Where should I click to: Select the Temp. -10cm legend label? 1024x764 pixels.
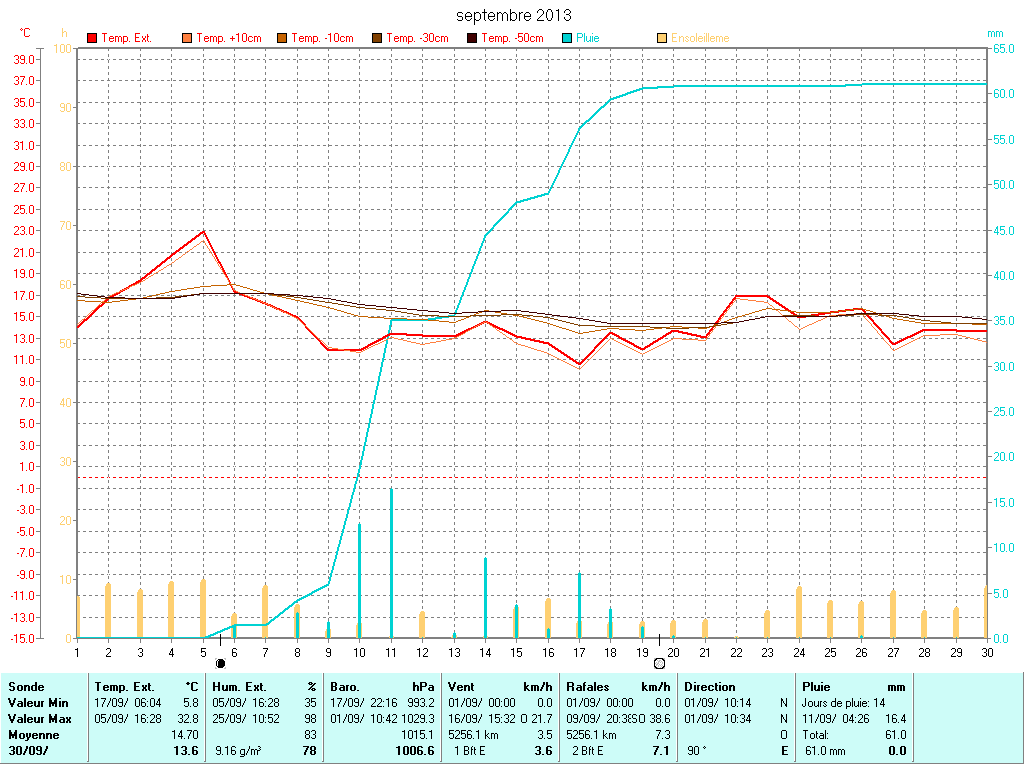[x=322, y=38]
